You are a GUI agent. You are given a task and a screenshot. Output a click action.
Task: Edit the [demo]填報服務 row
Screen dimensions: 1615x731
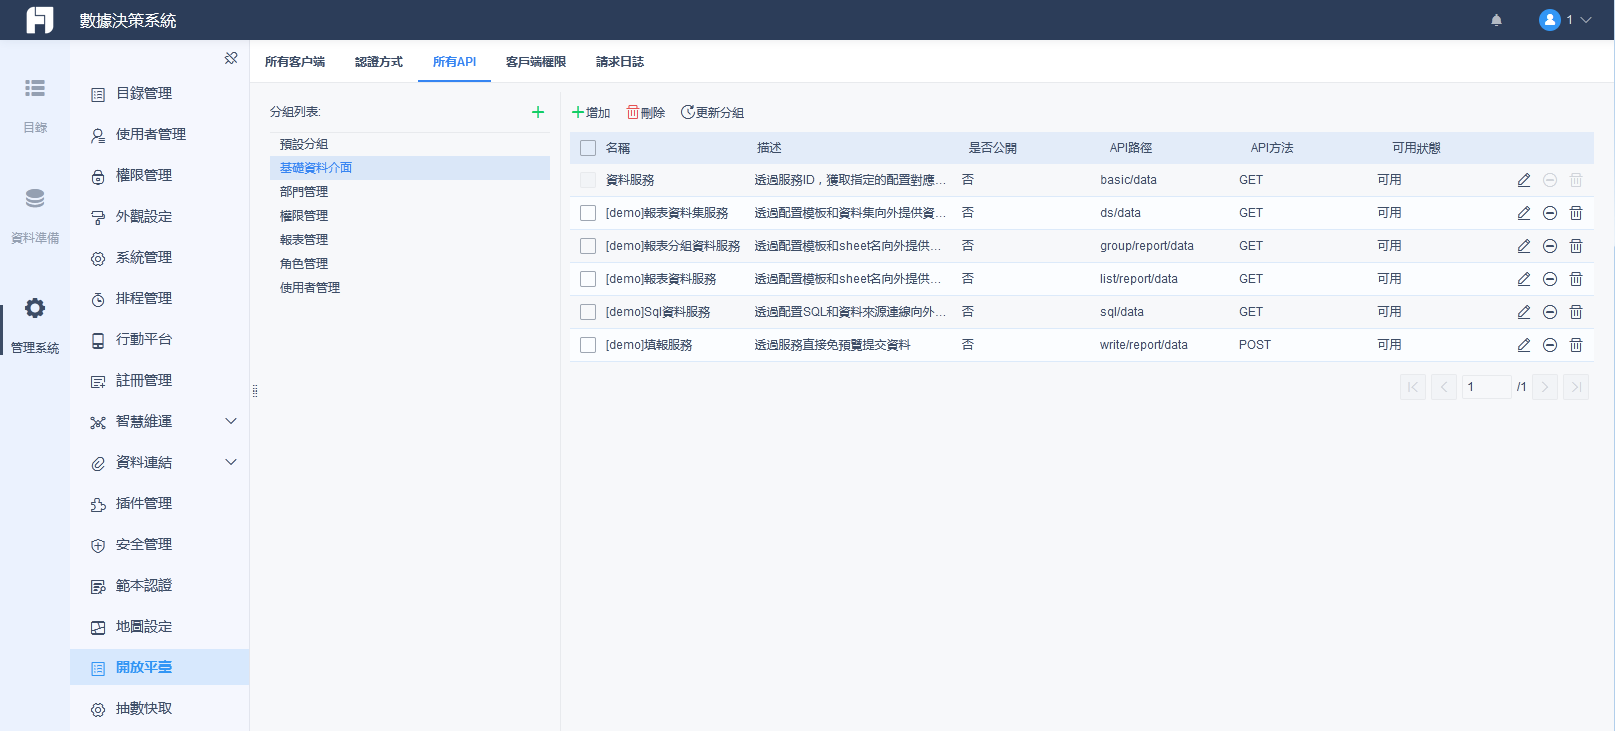[1524, 345]
